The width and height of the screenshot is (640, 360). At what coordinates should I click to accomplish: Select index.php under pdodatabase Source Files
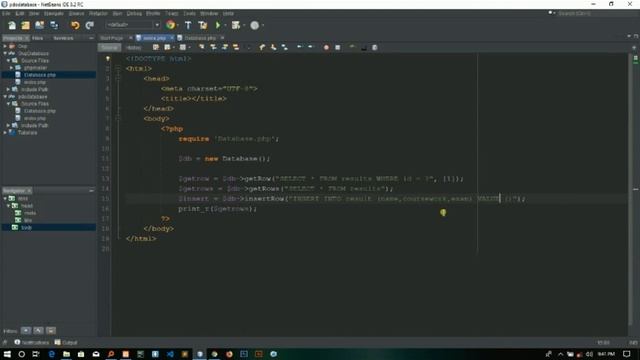coord(35,118)
